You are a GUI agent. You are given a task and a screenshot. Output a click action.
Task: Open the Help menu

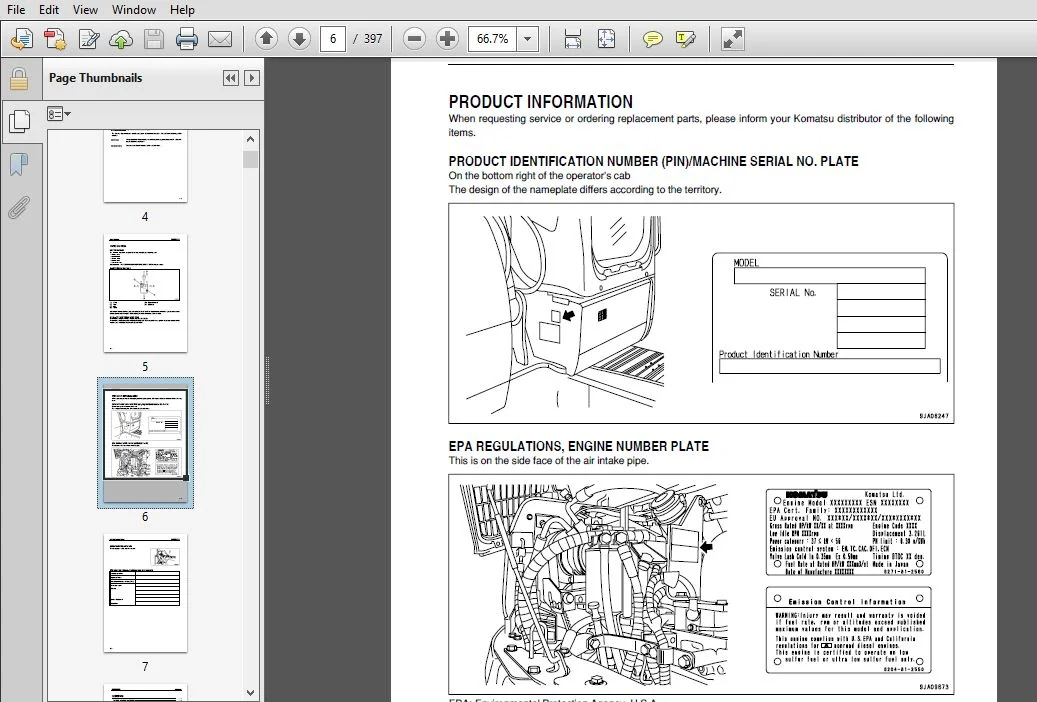(182, 10)
